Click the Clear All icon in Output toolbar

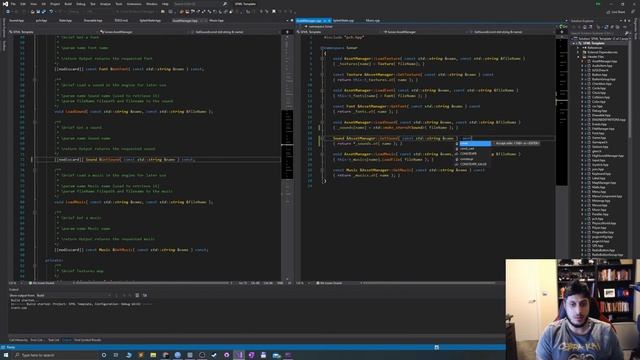point(137,296)
